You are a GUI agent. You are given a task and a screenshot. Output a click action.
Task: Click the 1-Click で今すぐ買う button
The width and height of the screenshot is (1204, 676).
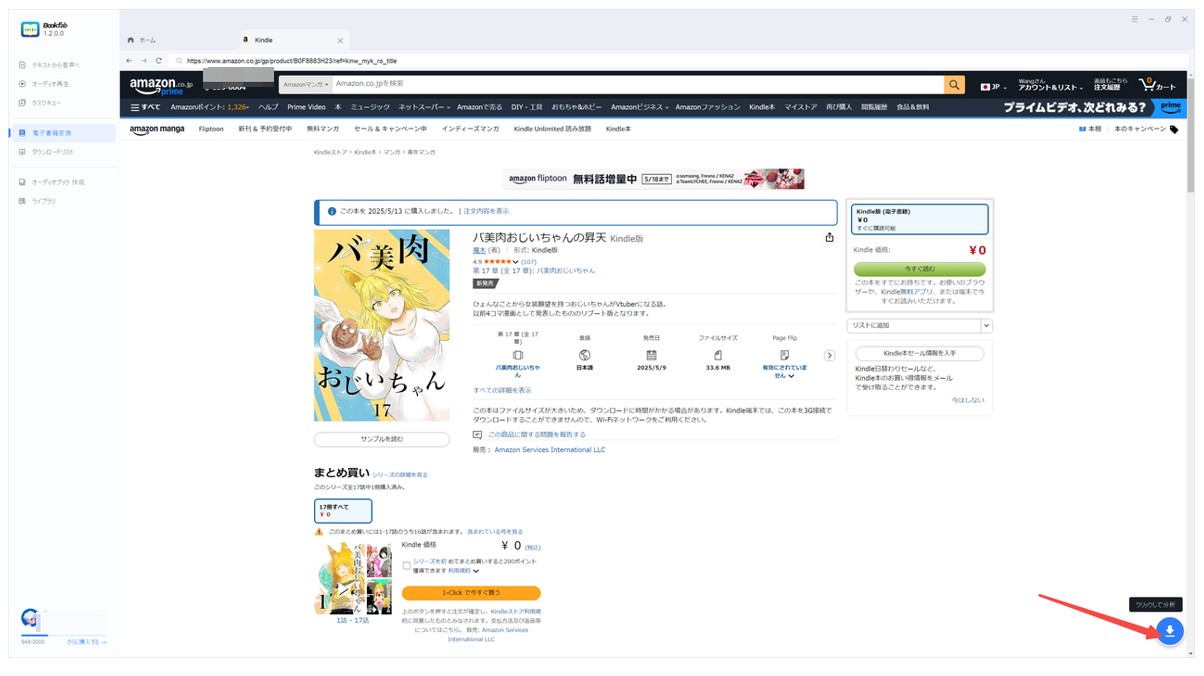[x=471, y=593]
